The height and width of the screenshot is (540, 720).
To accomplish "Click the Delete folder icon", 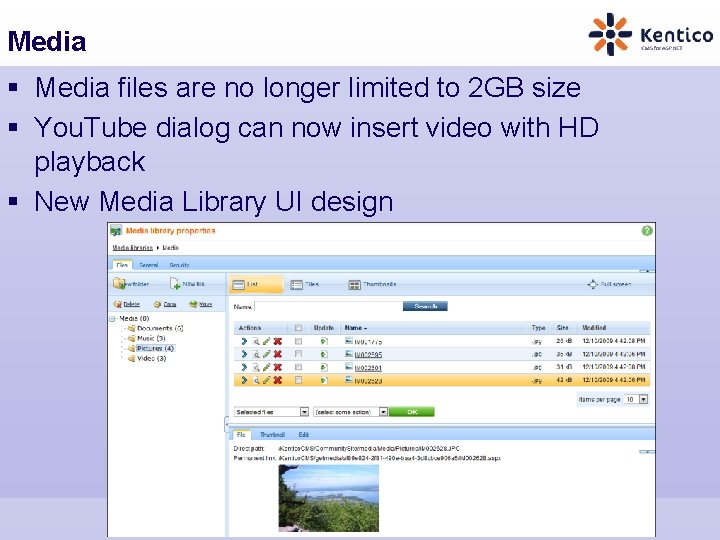I will point(118,304).
